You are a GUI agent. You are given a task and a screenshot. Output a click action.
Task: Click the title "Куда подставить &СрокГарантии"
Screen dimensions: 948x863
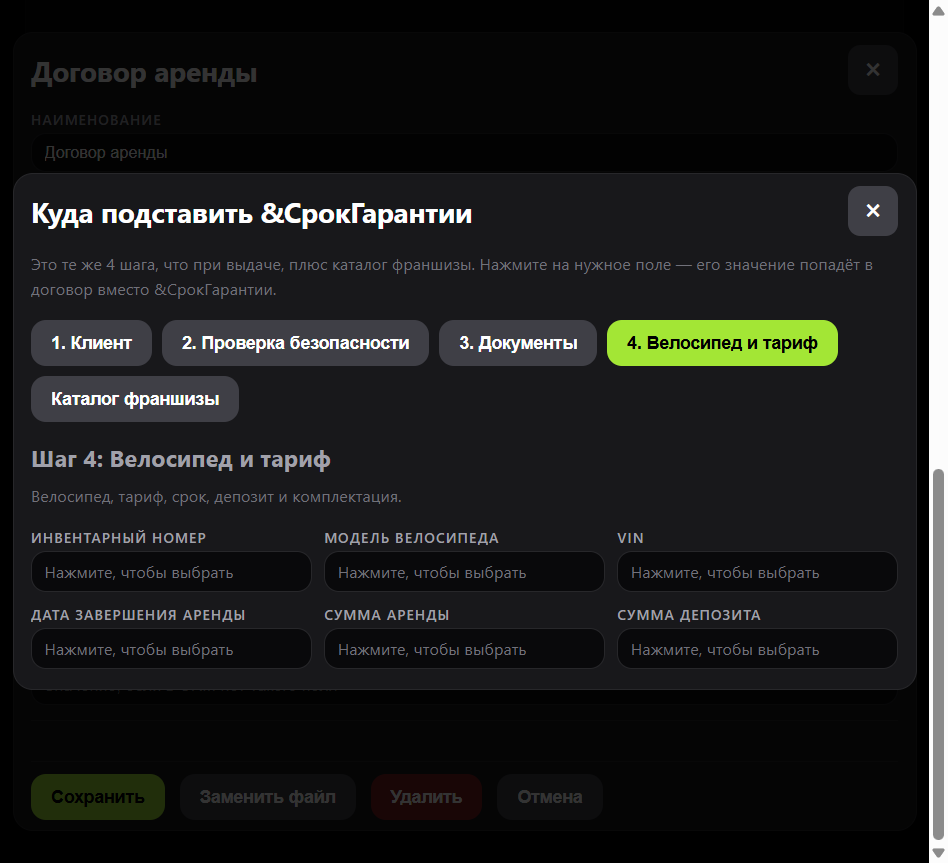click(x=252, y=213)
